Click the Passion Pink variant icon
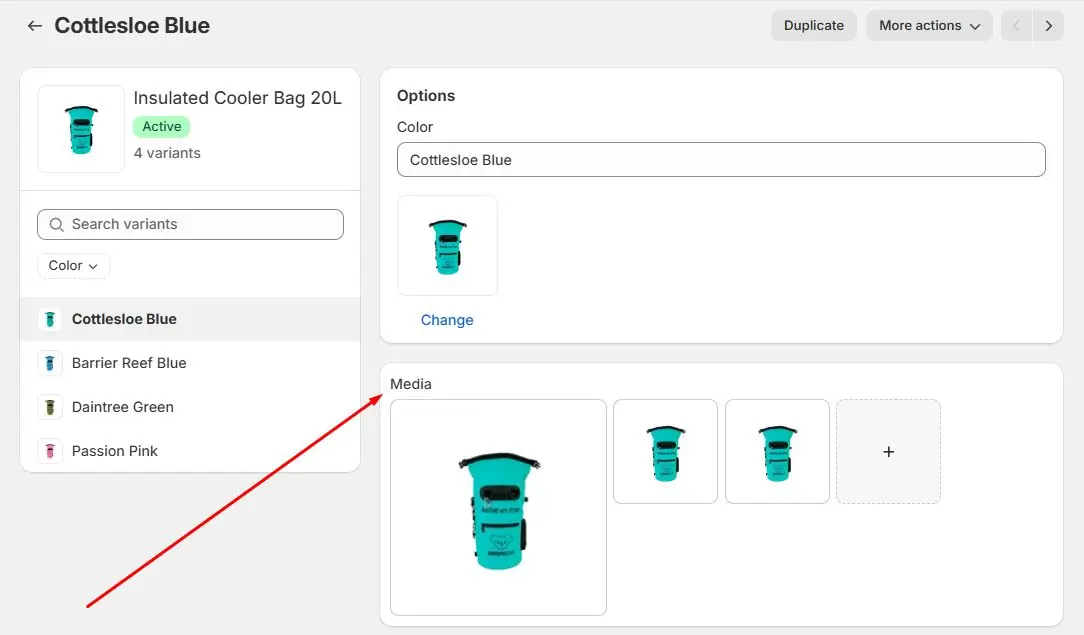1084x635 pixels. pos(50,451)
